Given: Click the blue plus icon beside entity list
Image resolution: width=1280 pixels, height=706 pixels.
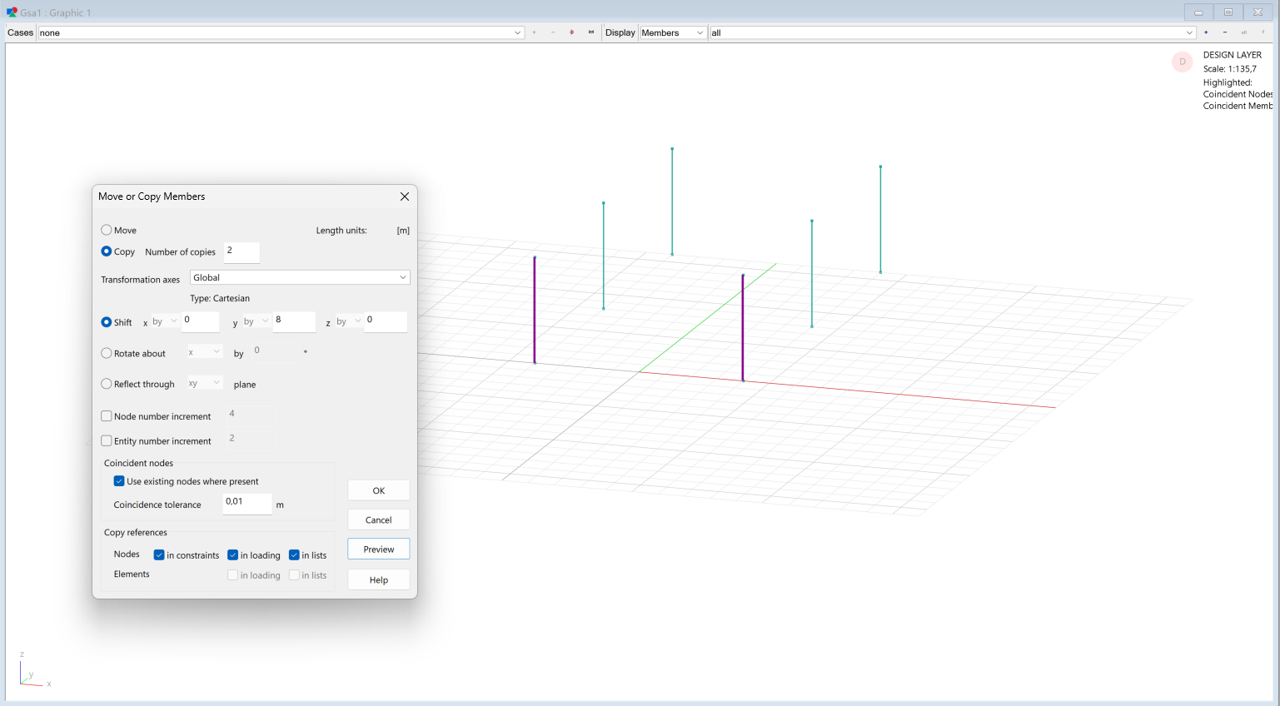Looking at the screenshot, I should 1206,33.
